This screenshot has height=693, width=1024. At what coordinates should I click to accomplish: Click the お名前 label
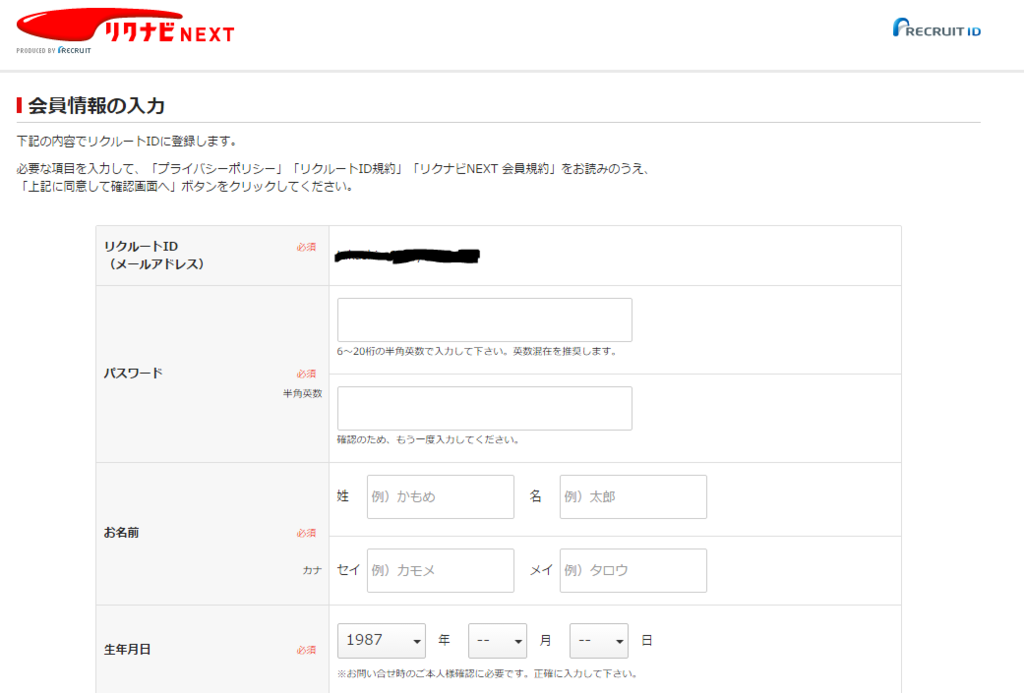point(121,533)
